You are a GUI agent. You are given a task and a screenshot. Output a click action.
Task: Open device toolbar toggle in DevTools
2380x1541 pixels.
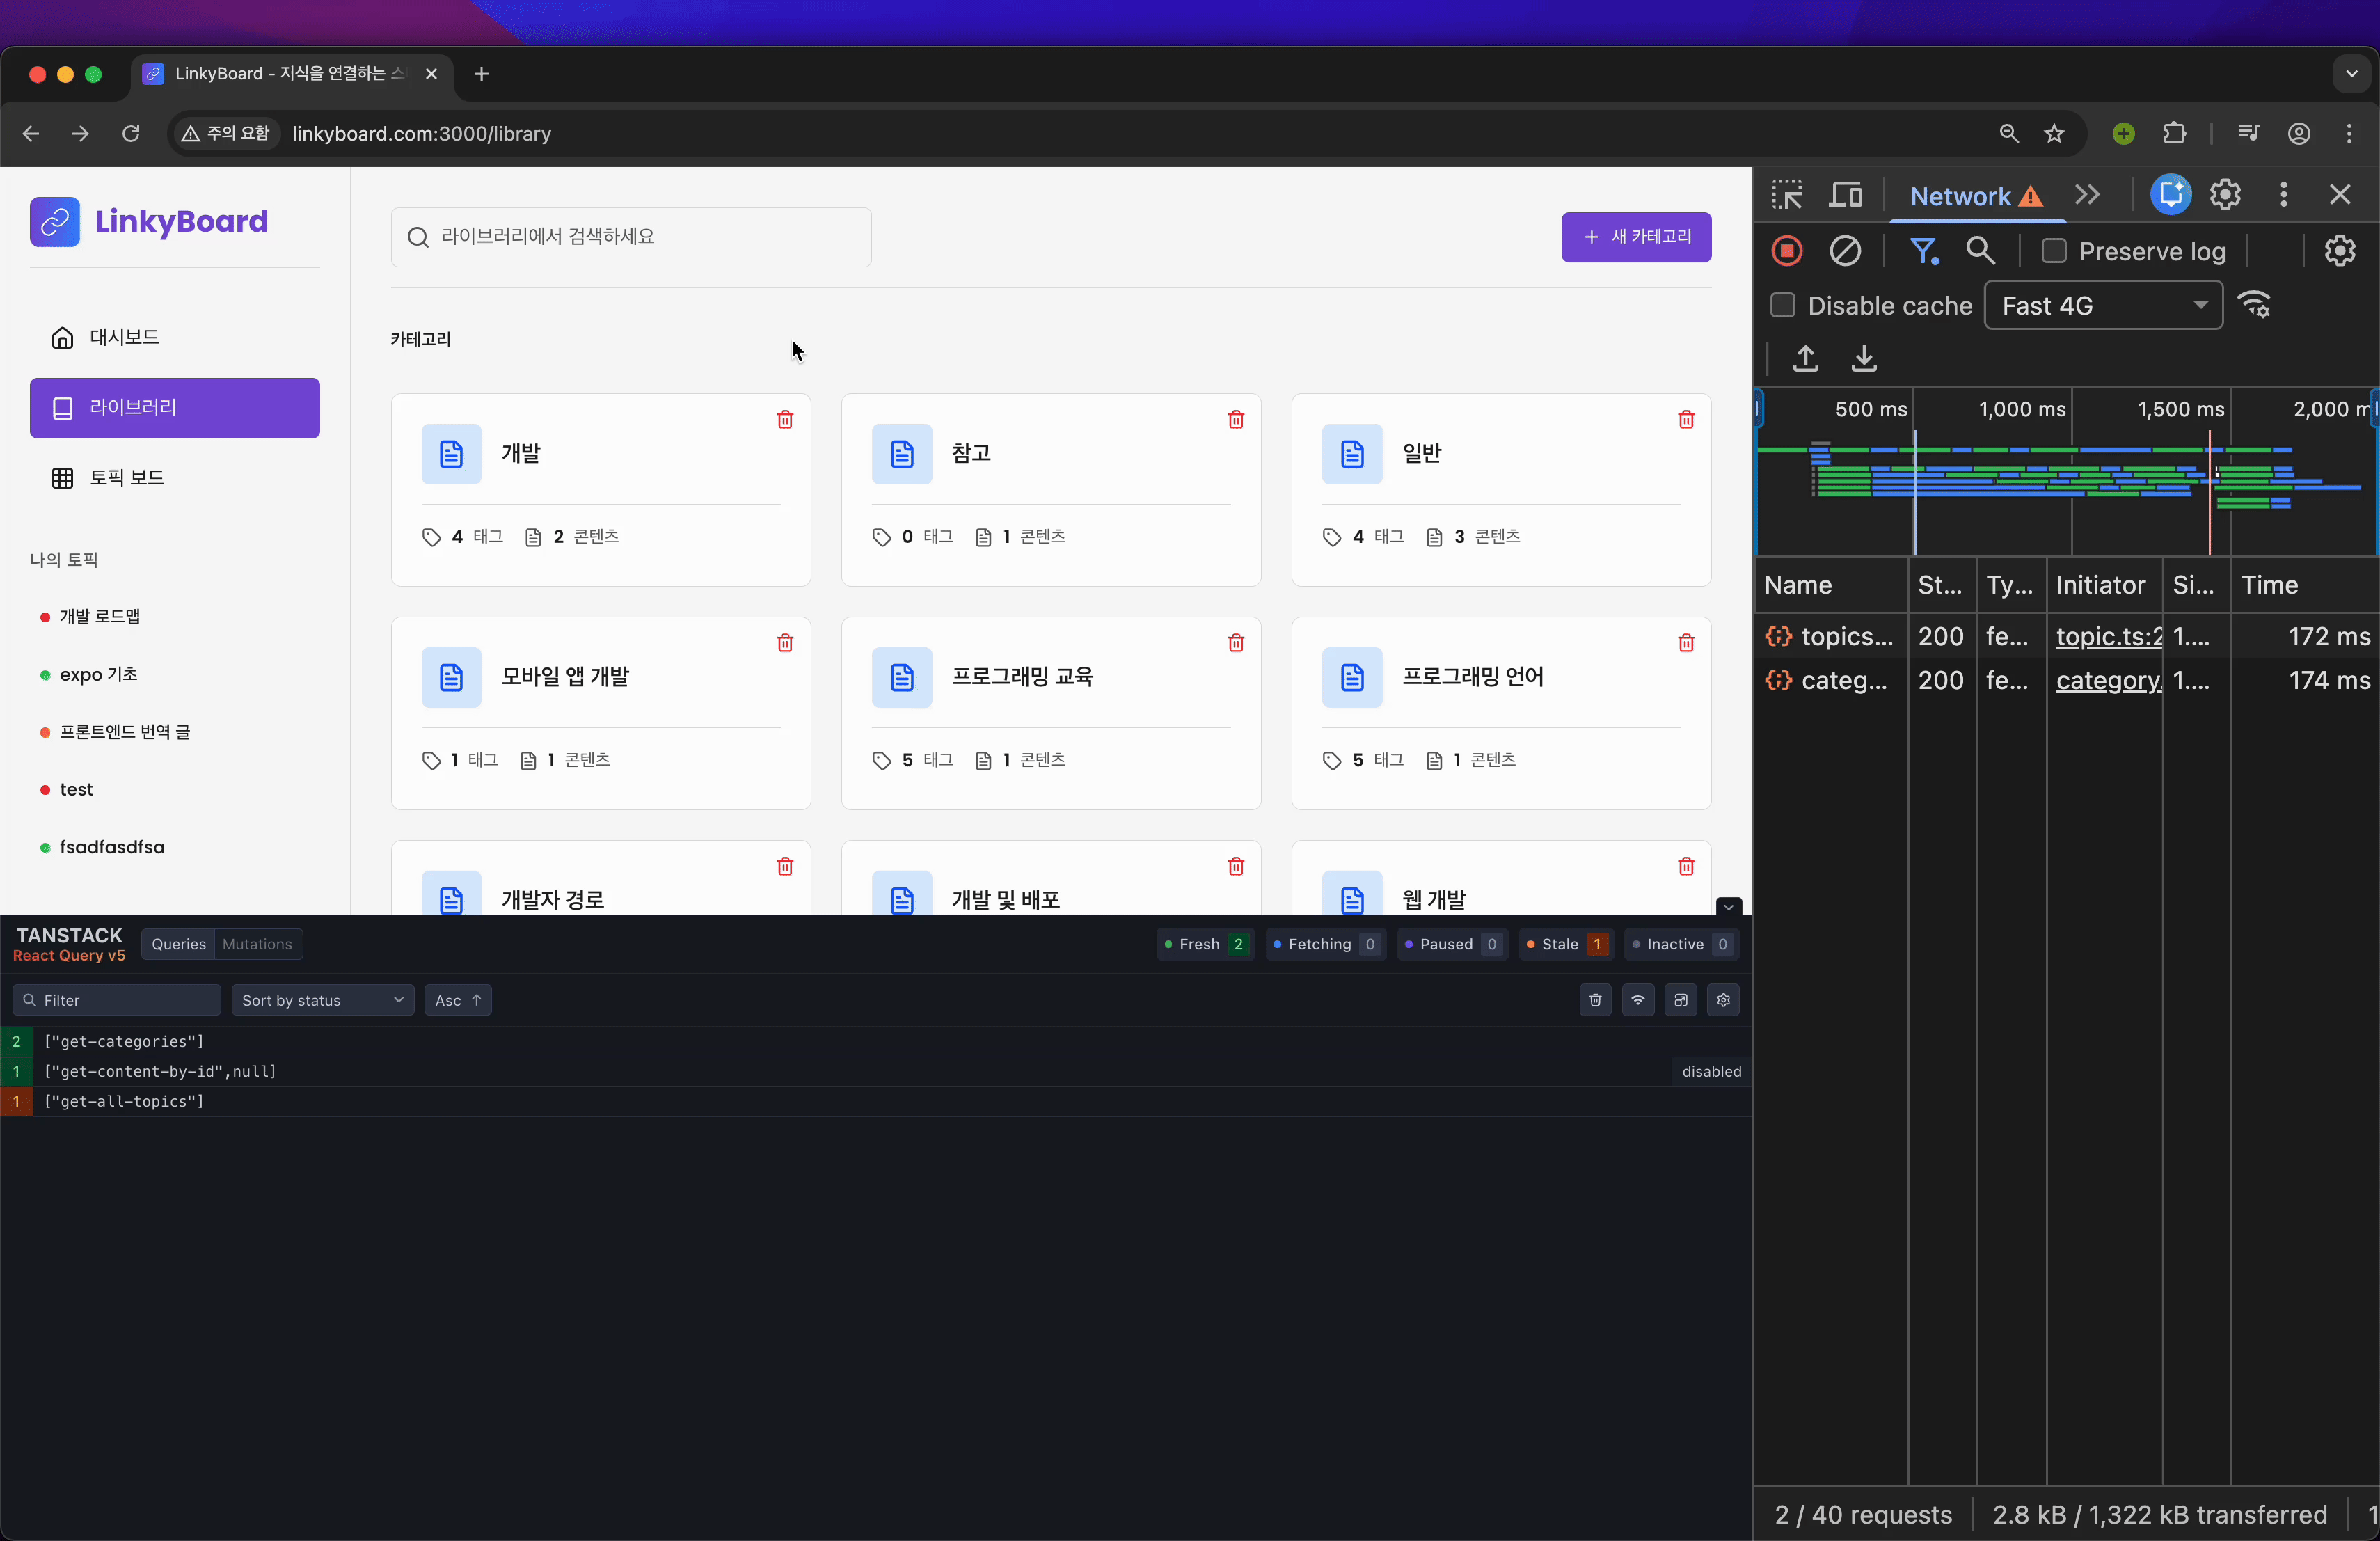(1846, 195)
